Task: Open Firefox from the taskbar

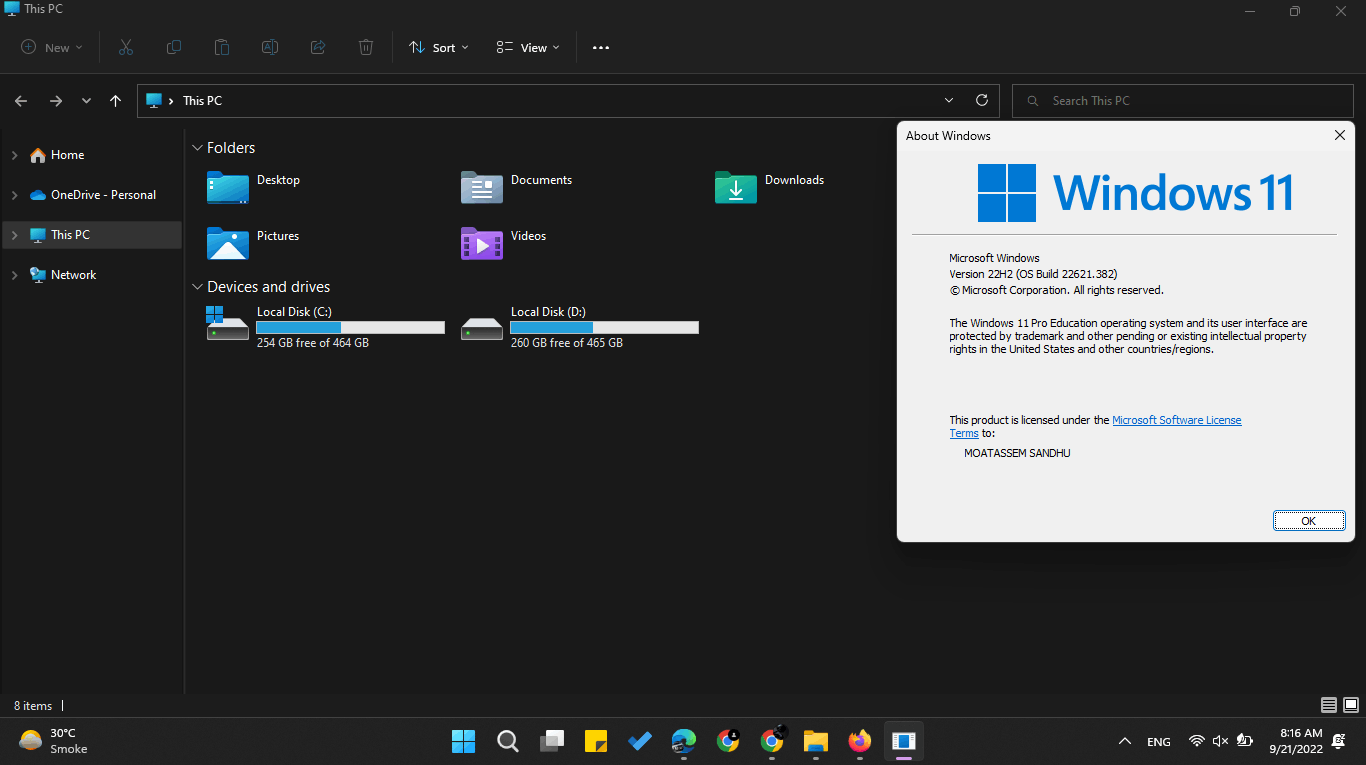Action: coord(859,741)
